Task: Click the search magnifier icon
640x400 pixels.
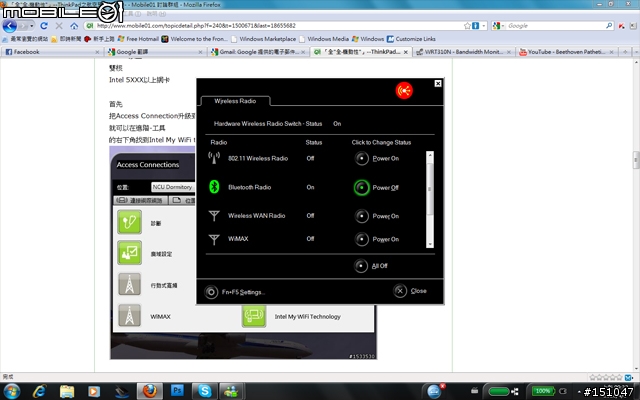Action: [x=609, y=26]
